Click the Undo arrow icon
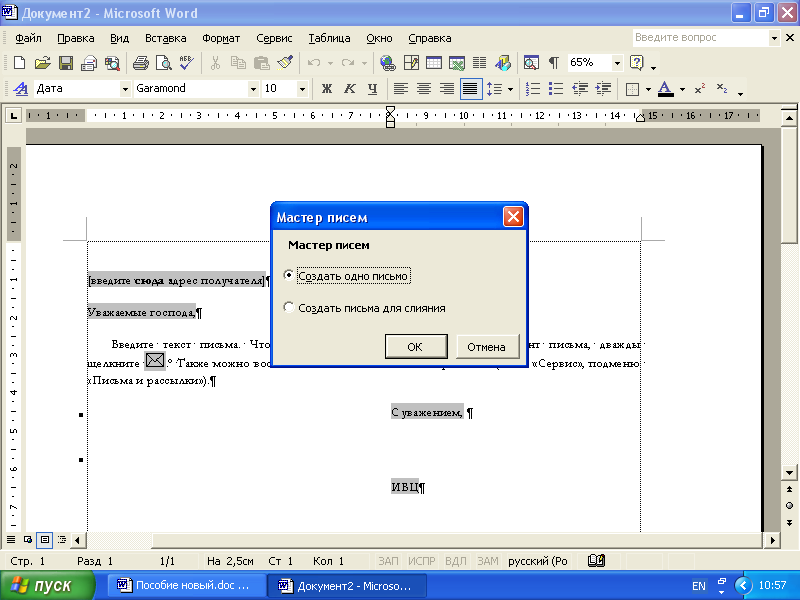The height and width of the screenshot is (600, 800). pos(314,63)
